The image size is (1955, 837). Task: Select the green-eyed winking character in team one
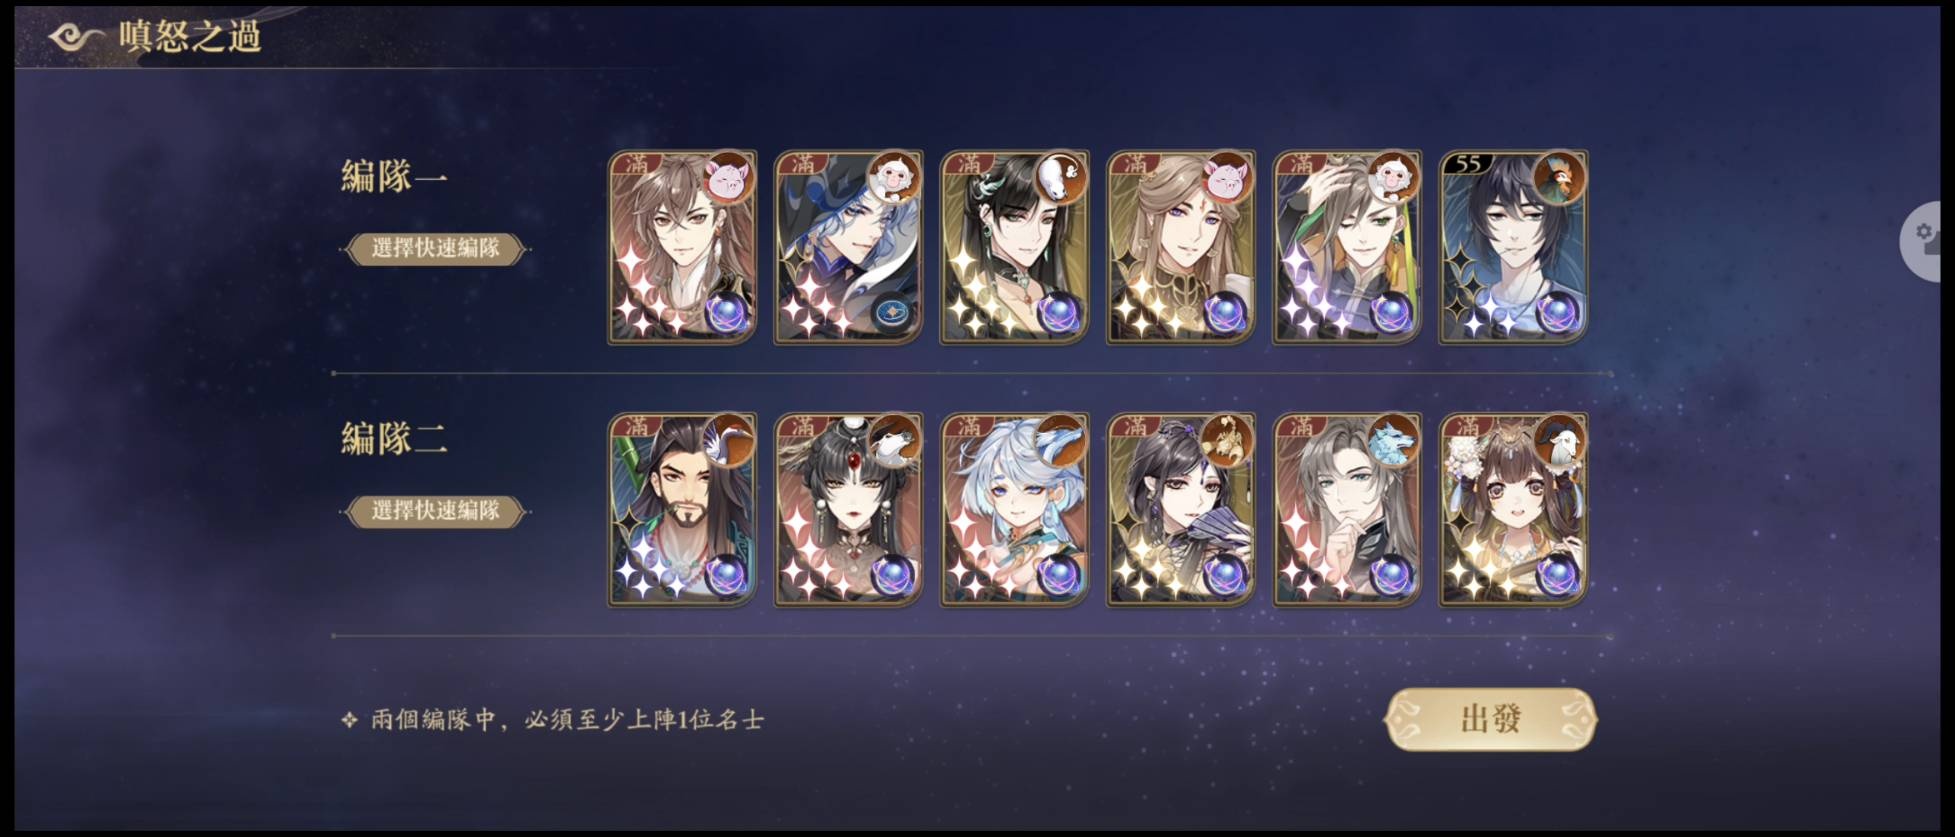(1346, 247)
